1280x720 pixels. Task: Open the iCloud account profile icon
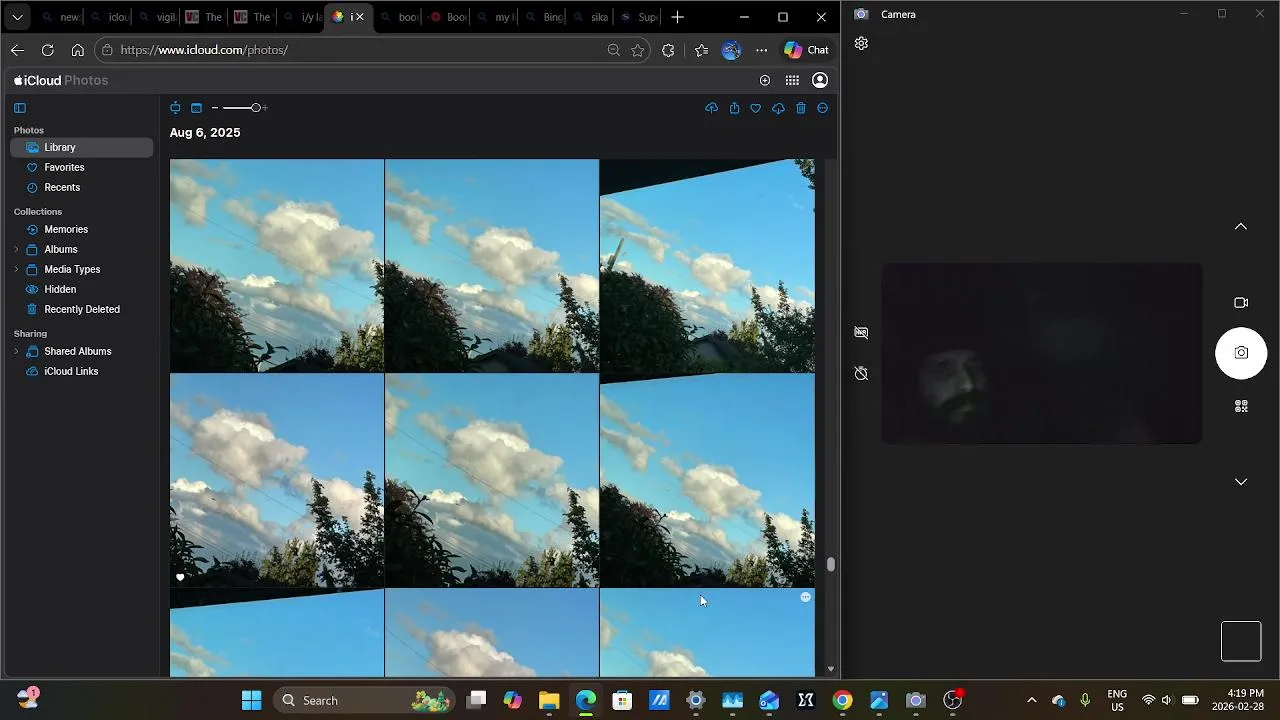point(820,80)
